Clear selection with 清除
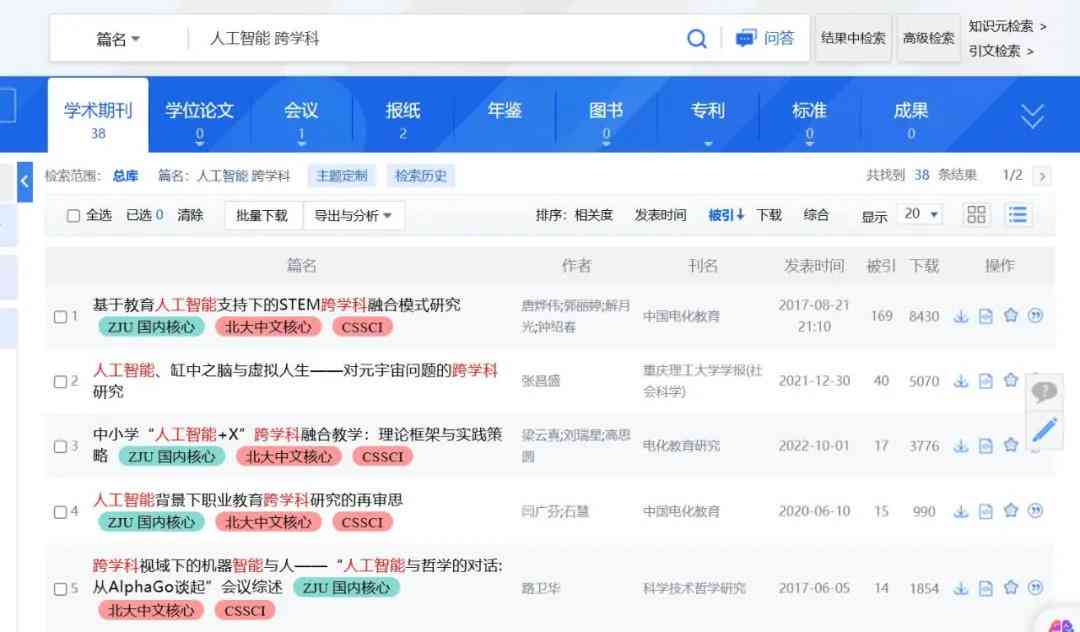Screen dimensions: 1080x632 click(x=190, y=215)
